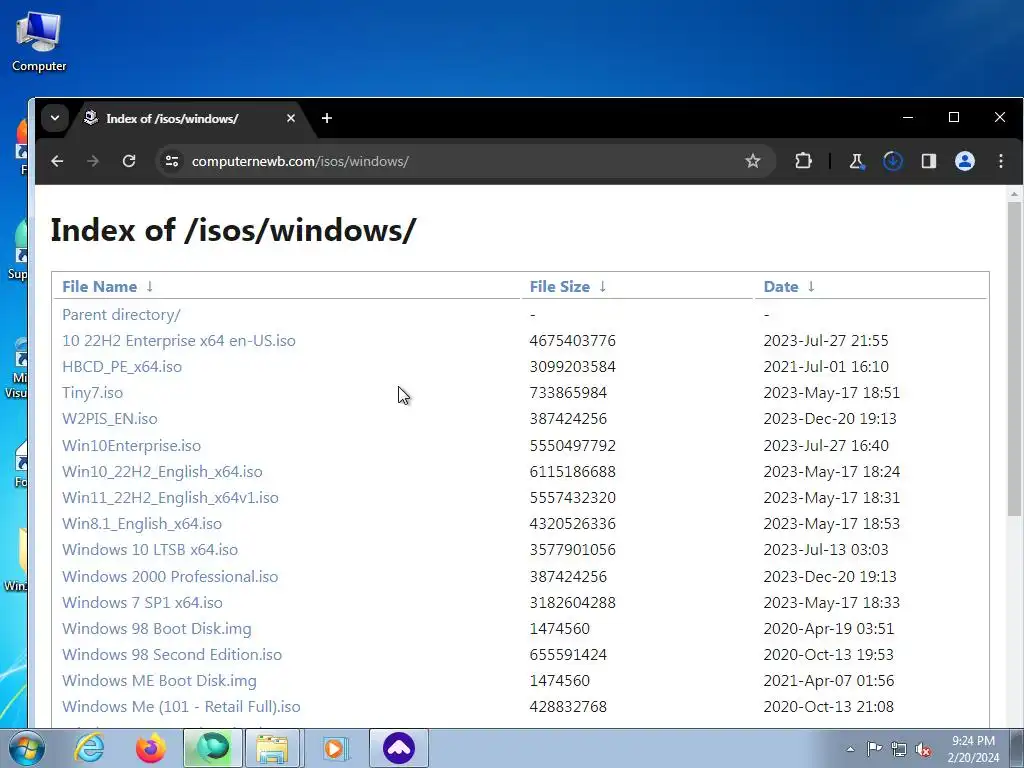Download Windows 7 SP1 x64.iso
1024x768 pixels.
[142, 603]
